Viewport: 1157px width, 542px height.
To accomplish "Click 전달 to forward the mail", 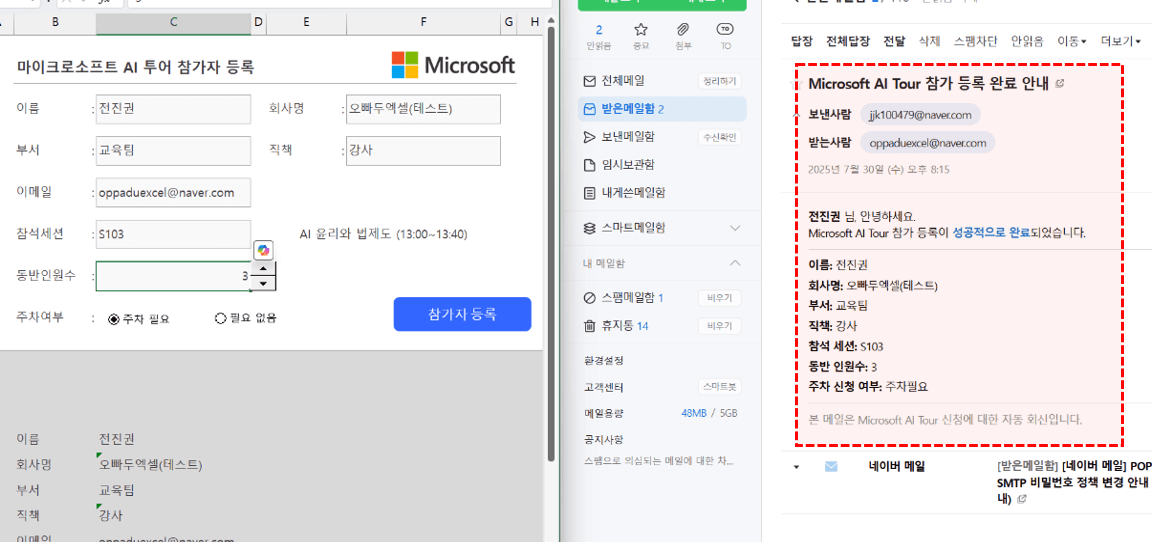I will [894, 41].
